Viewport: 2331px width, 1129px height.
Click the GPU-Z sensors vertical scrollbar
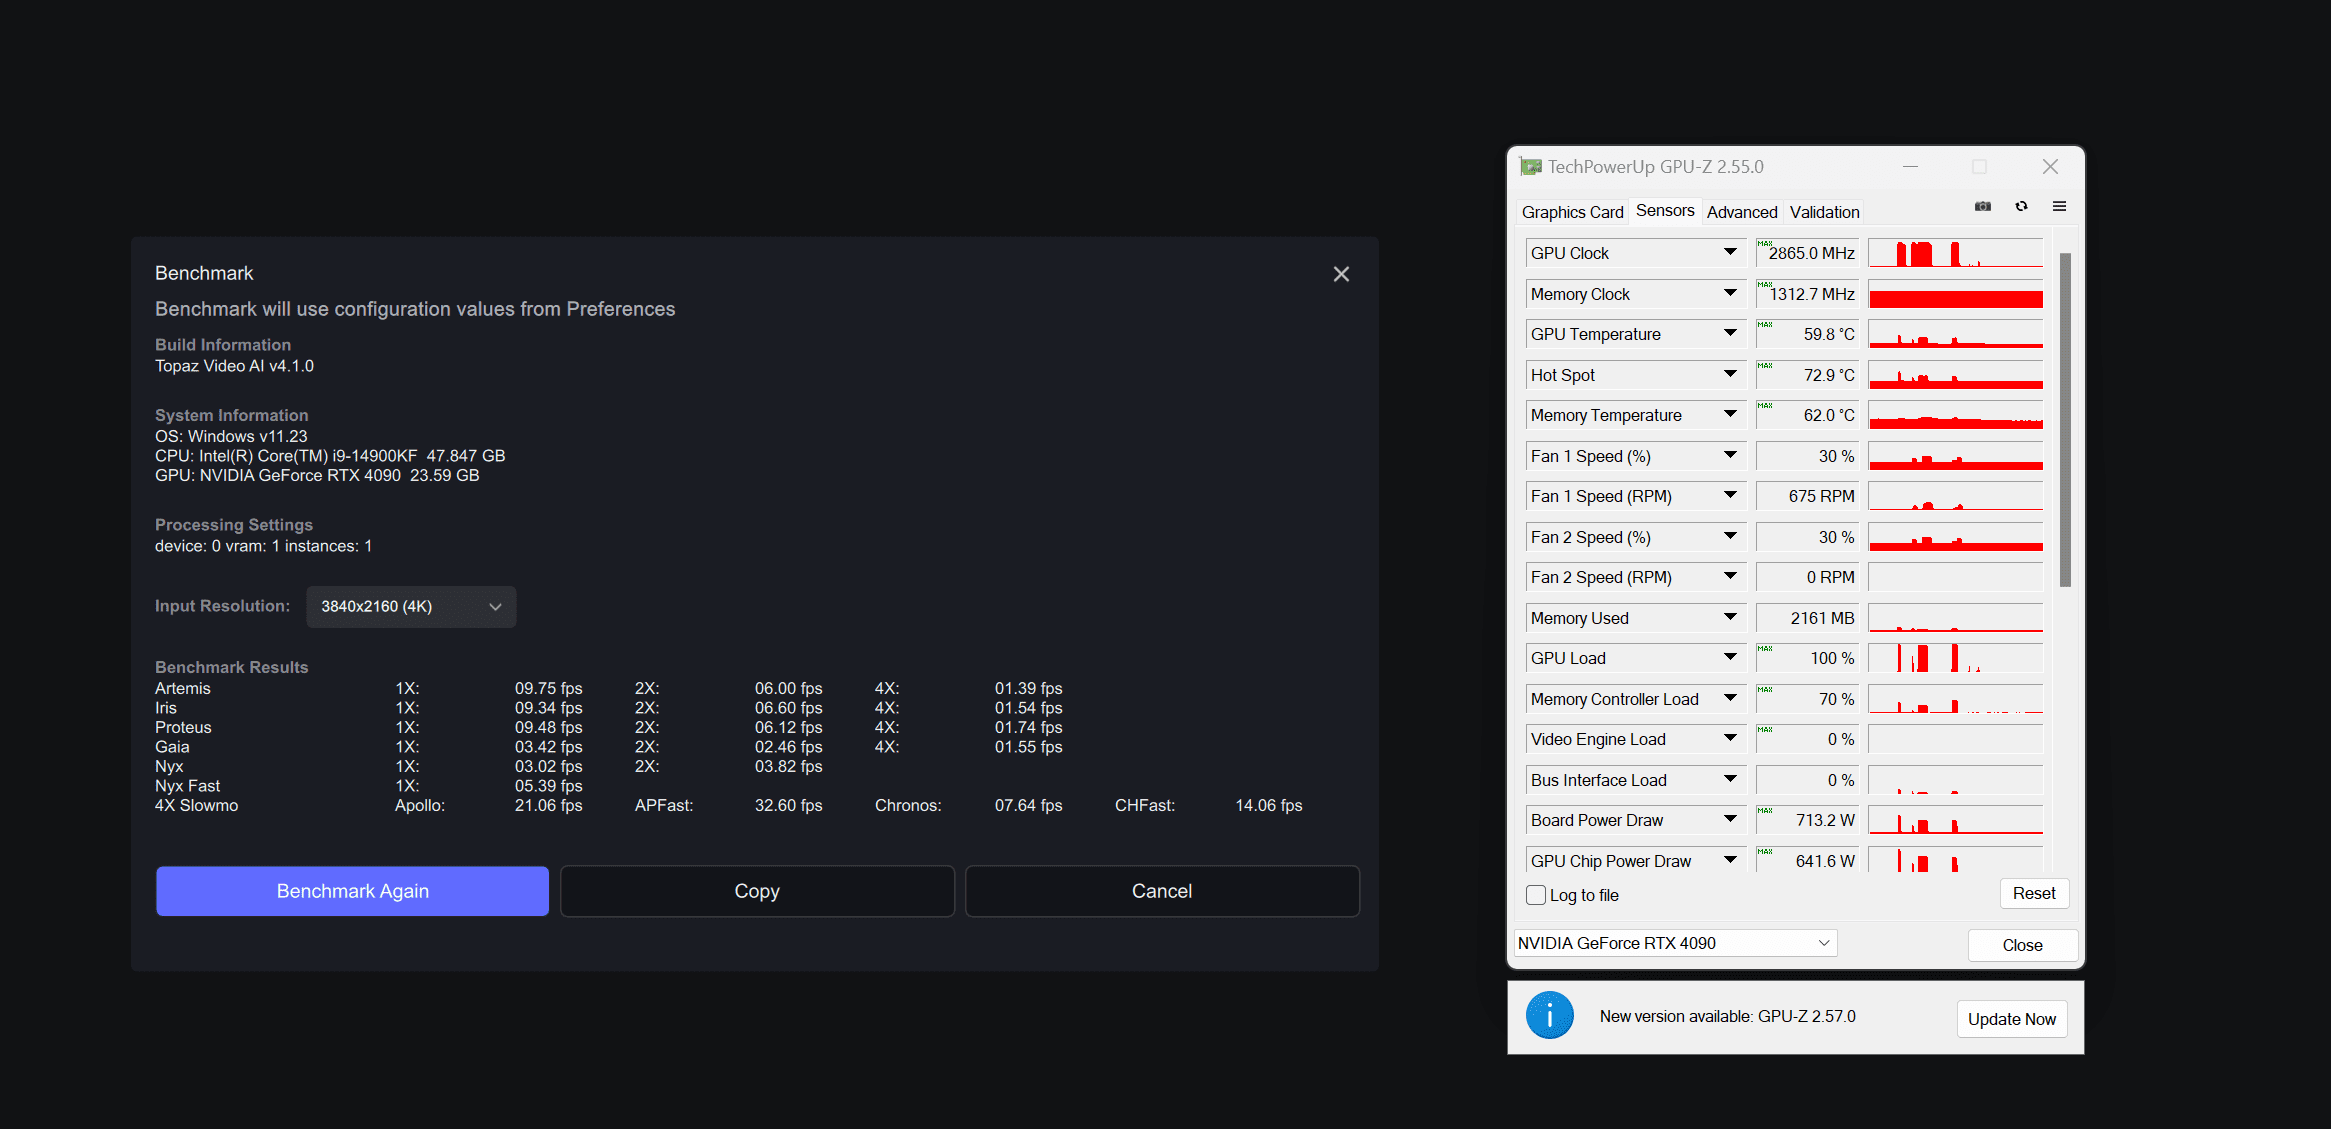pos(2065,420)
